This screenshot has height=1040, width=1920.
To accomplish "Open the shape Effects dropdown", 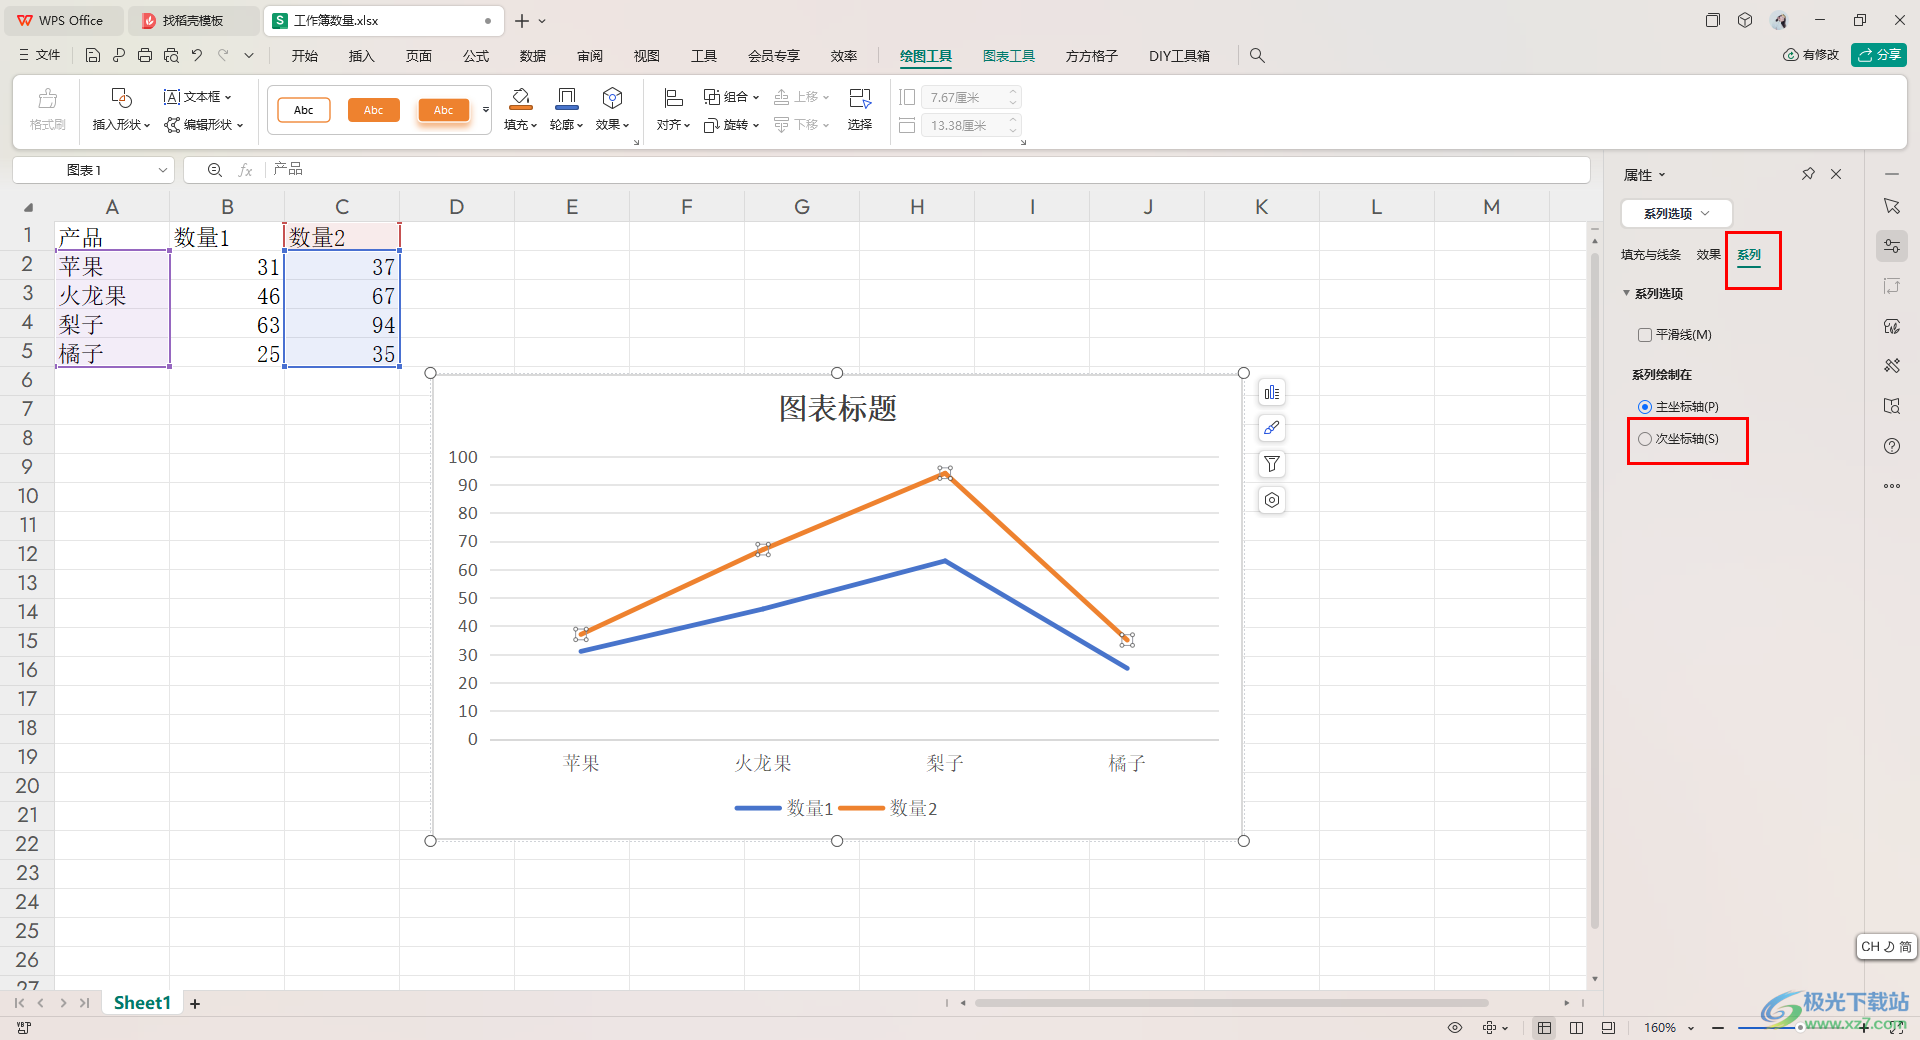I will pyautogui.click(x=613, y=125).
